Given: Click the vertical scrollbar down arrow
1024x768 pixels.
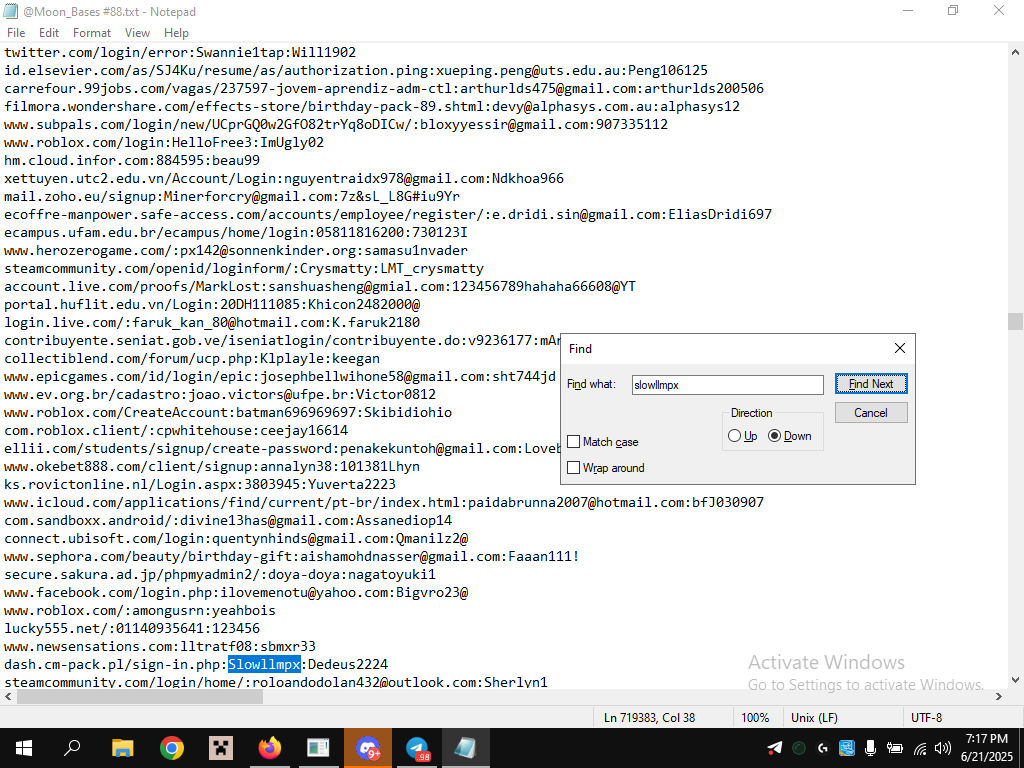Looking at the screenshot, I should [x=1015, y=680].
